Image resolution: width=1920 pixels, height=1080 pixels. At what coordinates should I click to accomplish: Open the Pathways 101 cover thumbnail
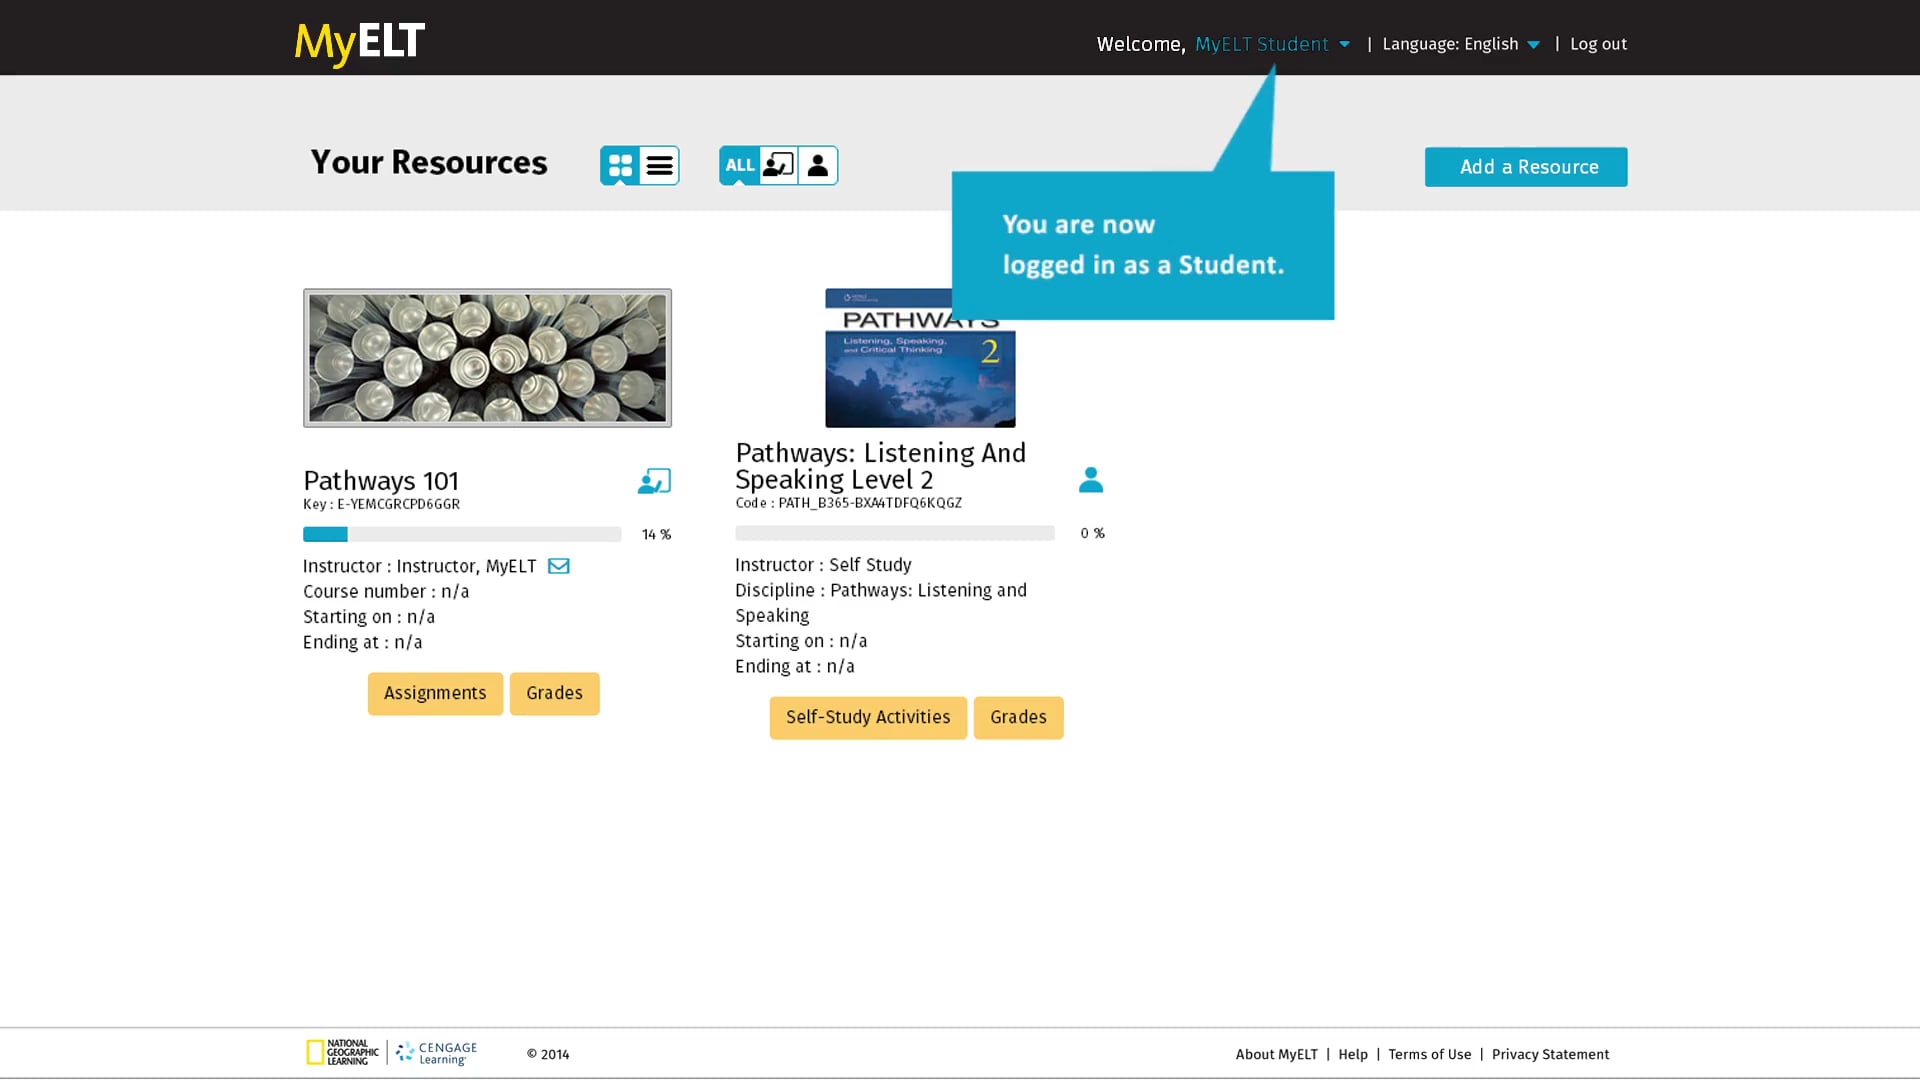tap(487, 358)
